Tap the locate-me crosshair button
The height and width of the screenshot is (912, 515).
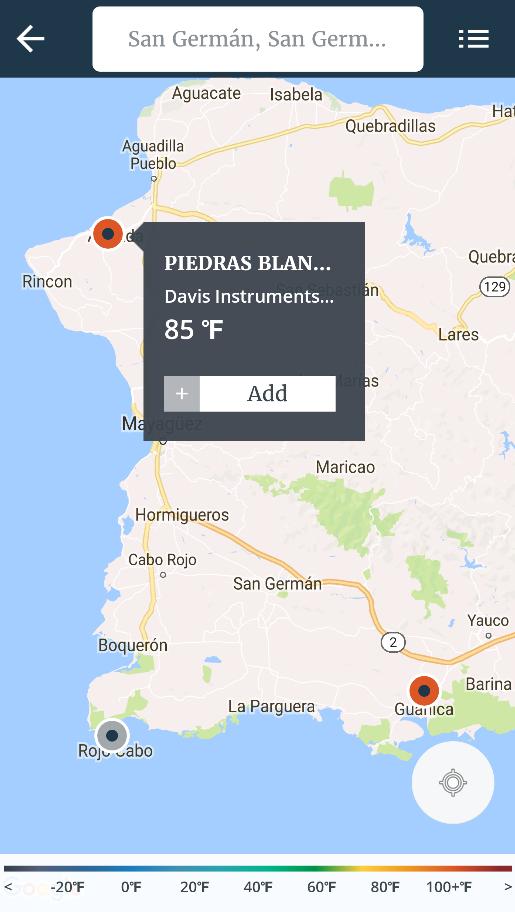(453, 782)
